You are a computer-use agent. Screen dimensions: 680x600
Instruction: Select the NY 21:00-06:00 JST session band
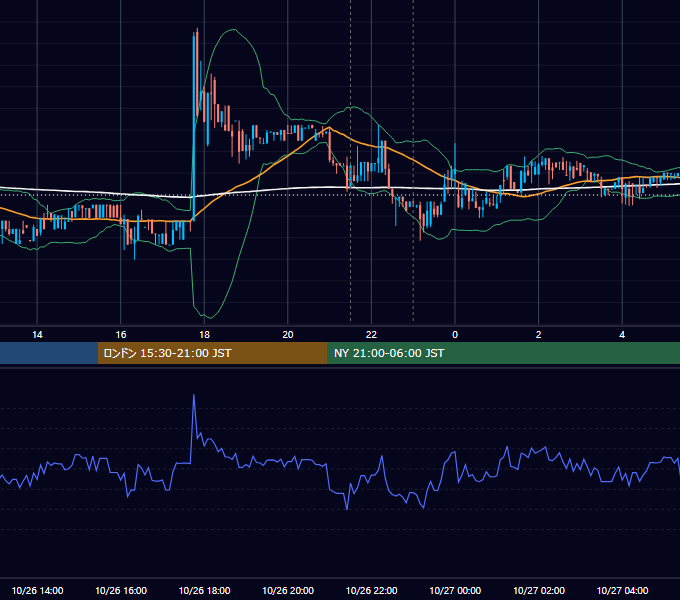503,353
